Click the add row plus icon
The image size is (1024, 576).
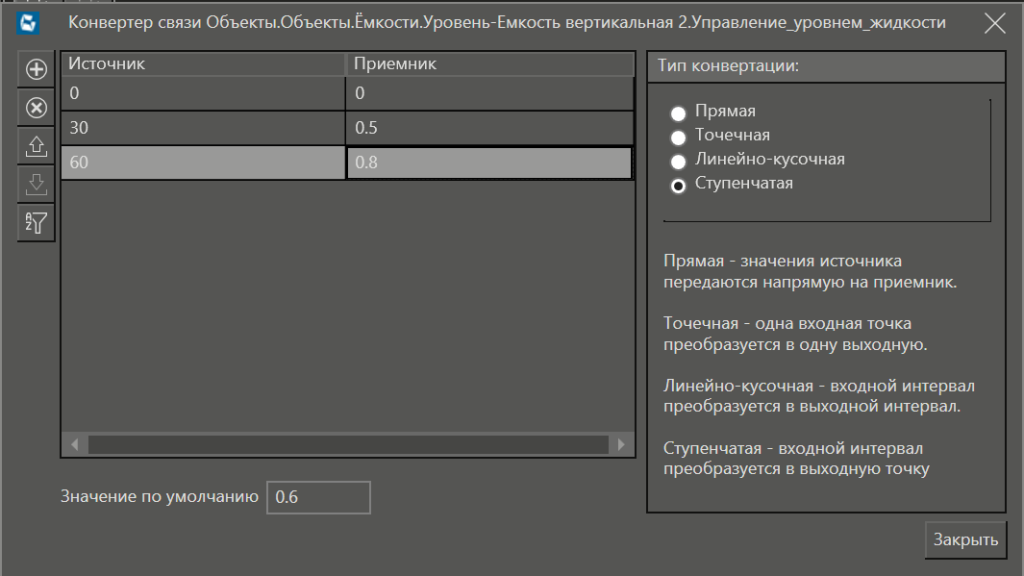tap(36, 70)
